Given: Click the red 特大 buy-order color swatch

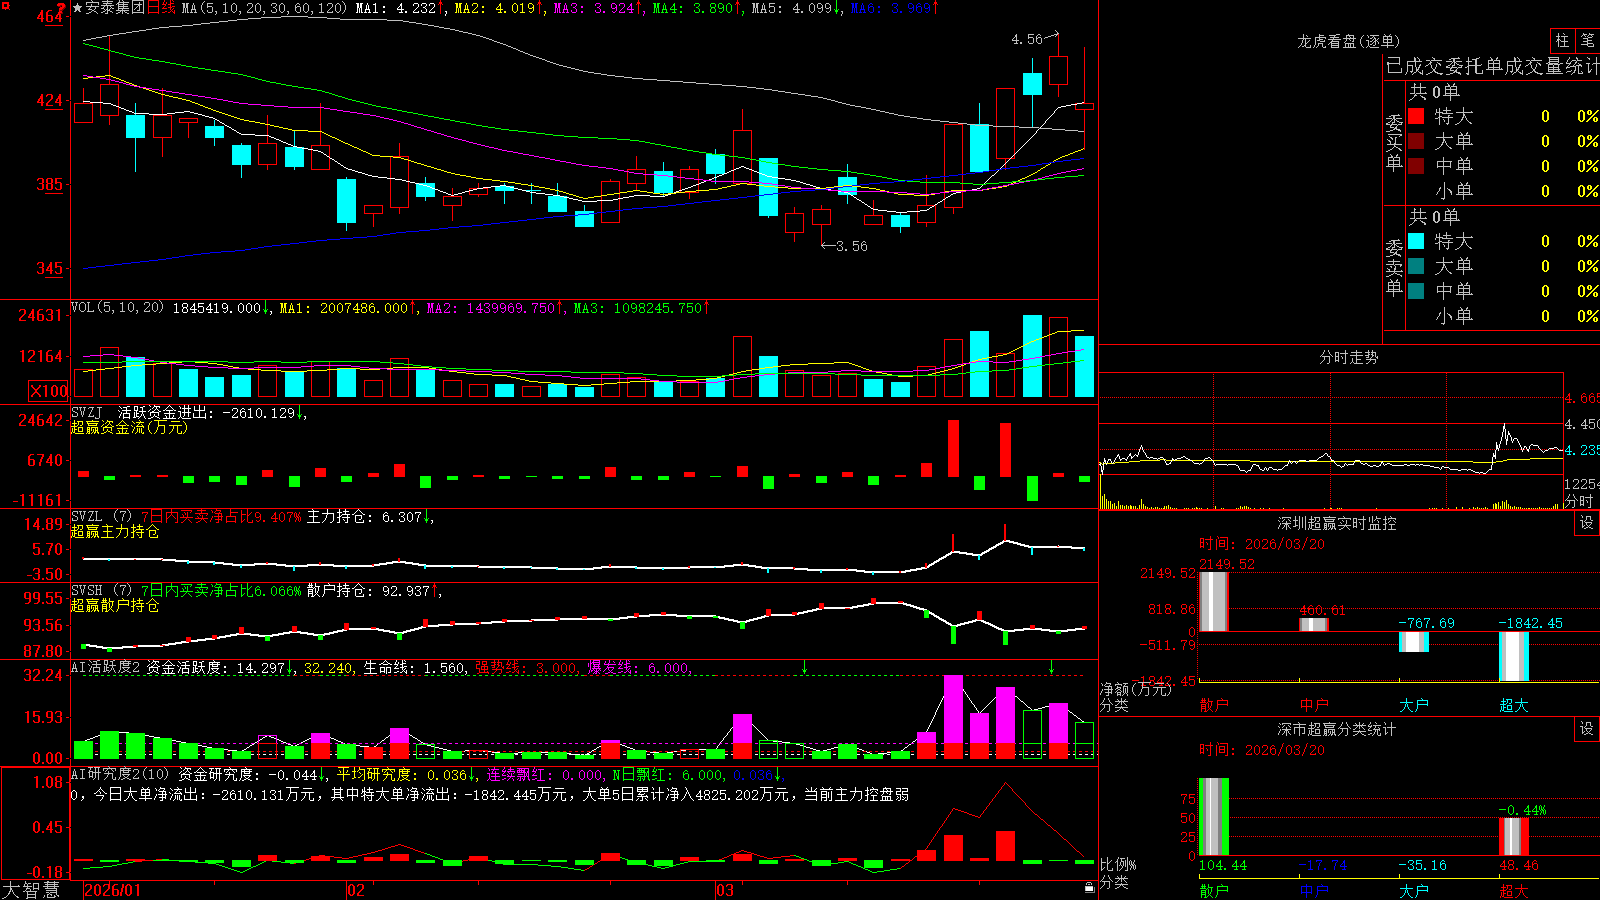Looking at the screenshot, I should 1416,116.
